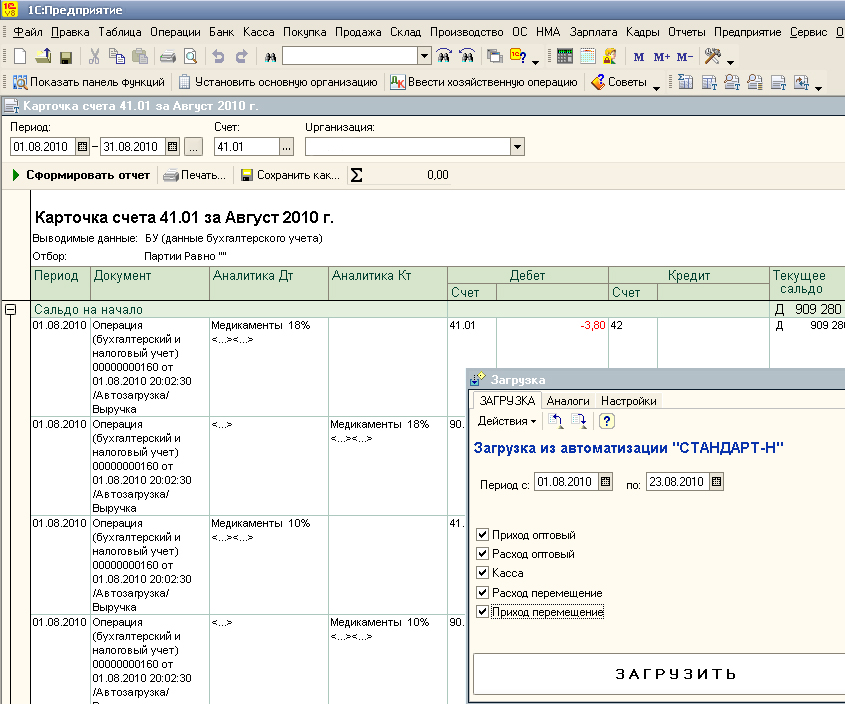Viewport: 845px width, 704px height.
Task: Open the 1C help icon with question mark
Action: pos(518,56)
